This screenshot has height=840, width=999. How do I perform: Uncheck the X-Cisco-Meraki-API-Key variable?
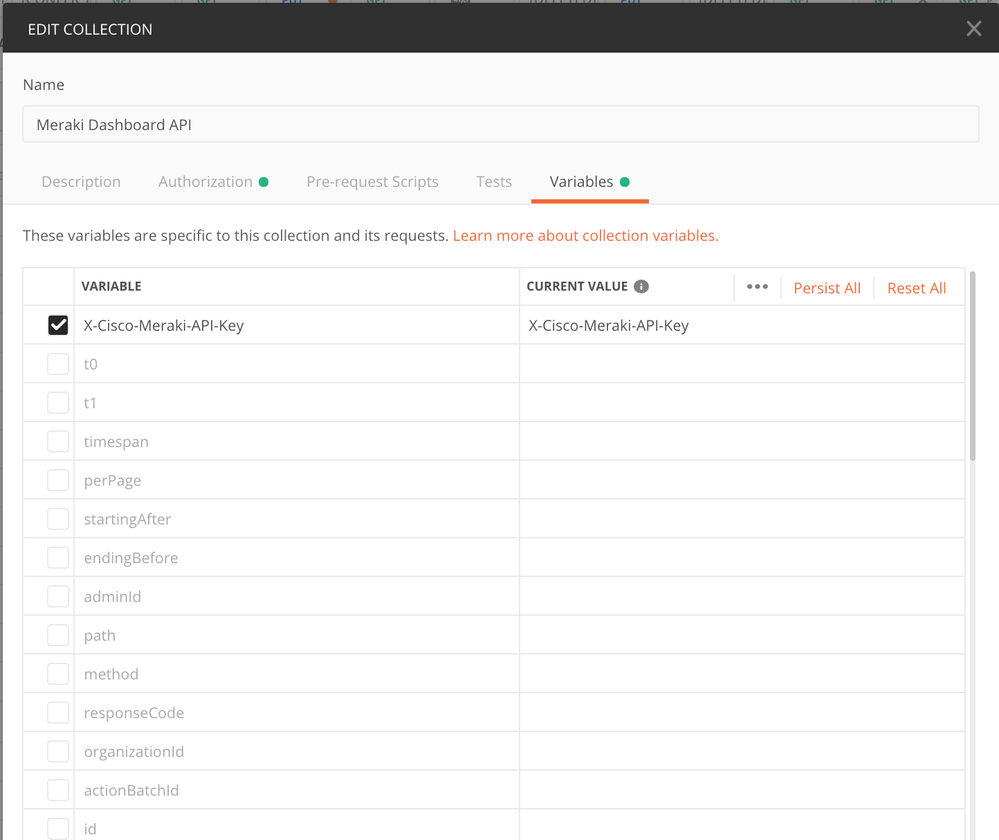(58, 325)
